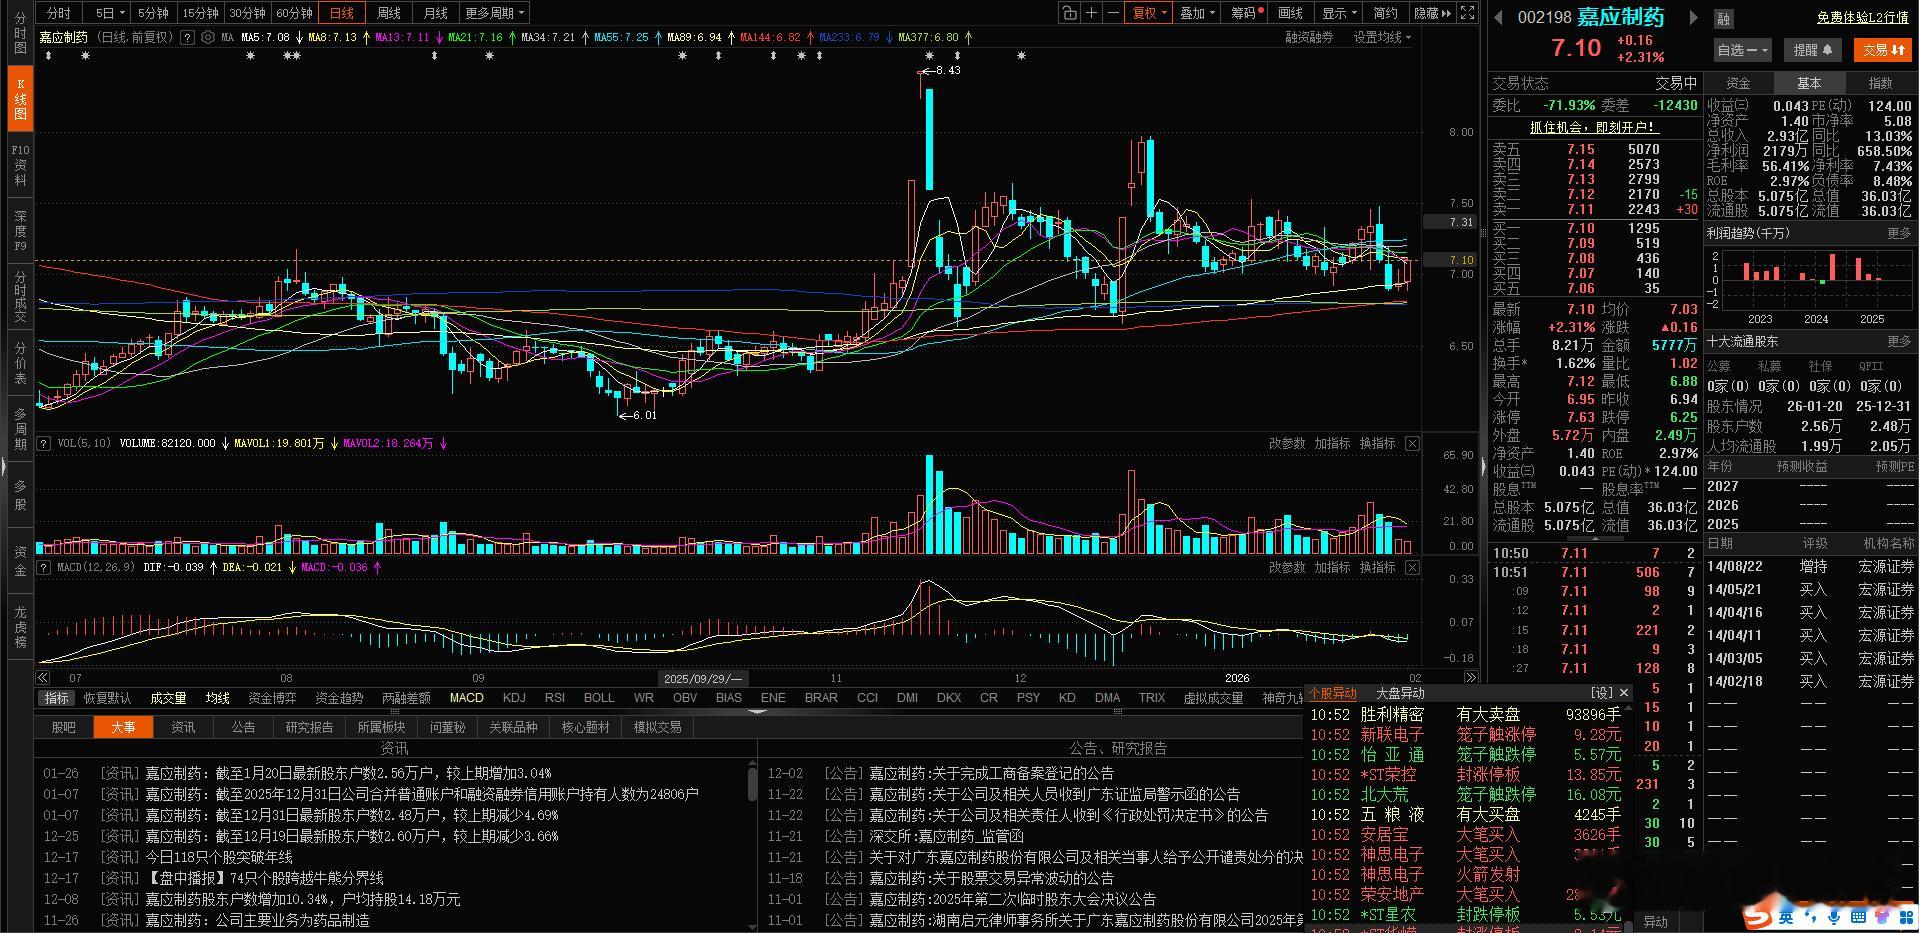Screen dimensions: 1919x933
Task: Close the 个股异动 popup panel
Action: click(1624, 692)
